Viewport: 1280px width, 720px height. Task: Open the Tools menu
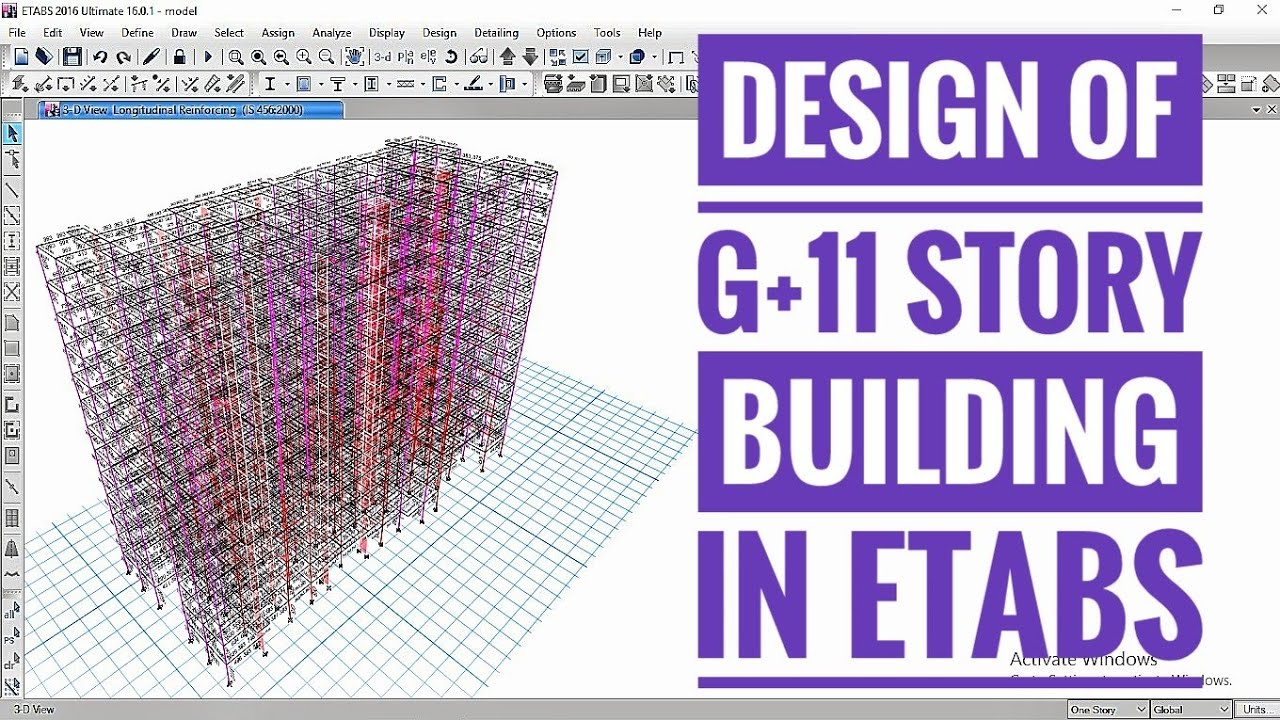(607, 33)
